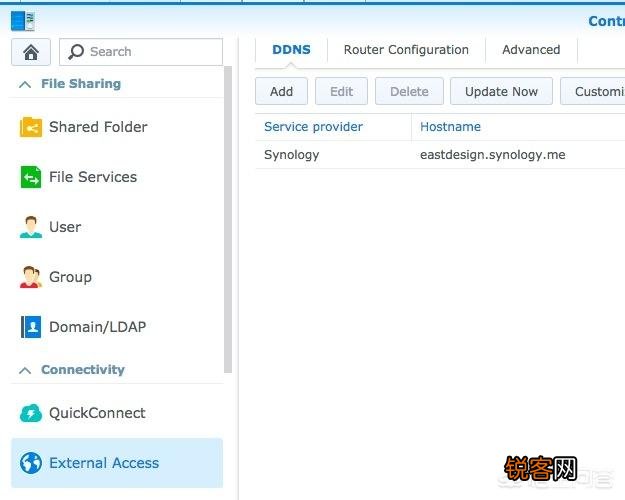Select the Synology provider cell
Image resolution: width=625 pixels, height=500 pixels.
291,155
